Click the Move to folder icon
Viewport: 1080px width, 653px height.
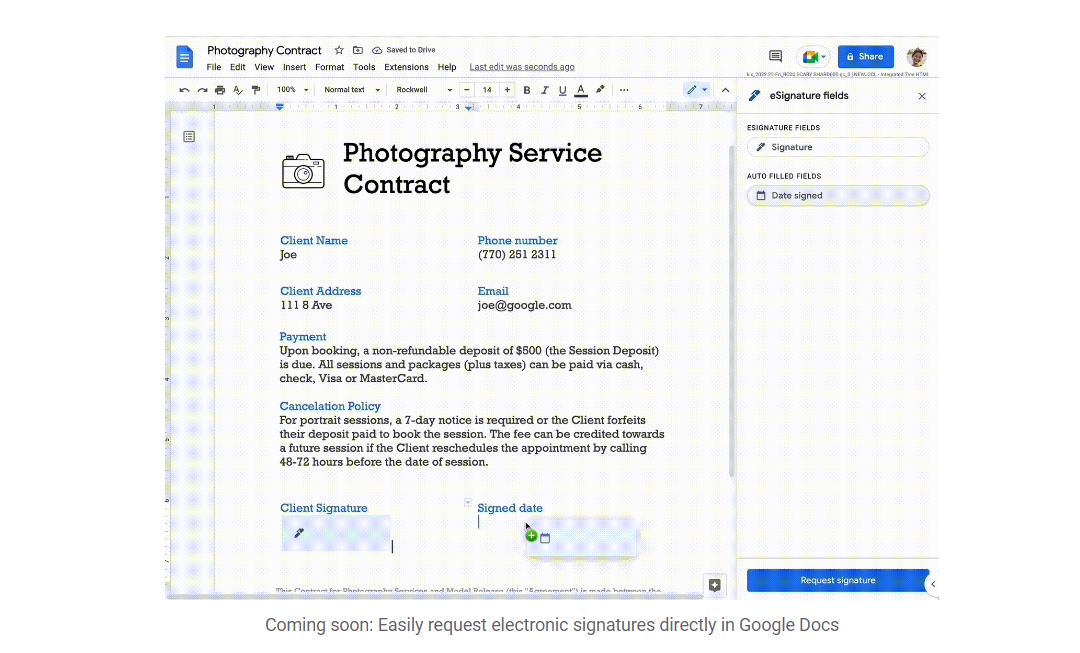(x=358, y=50)
